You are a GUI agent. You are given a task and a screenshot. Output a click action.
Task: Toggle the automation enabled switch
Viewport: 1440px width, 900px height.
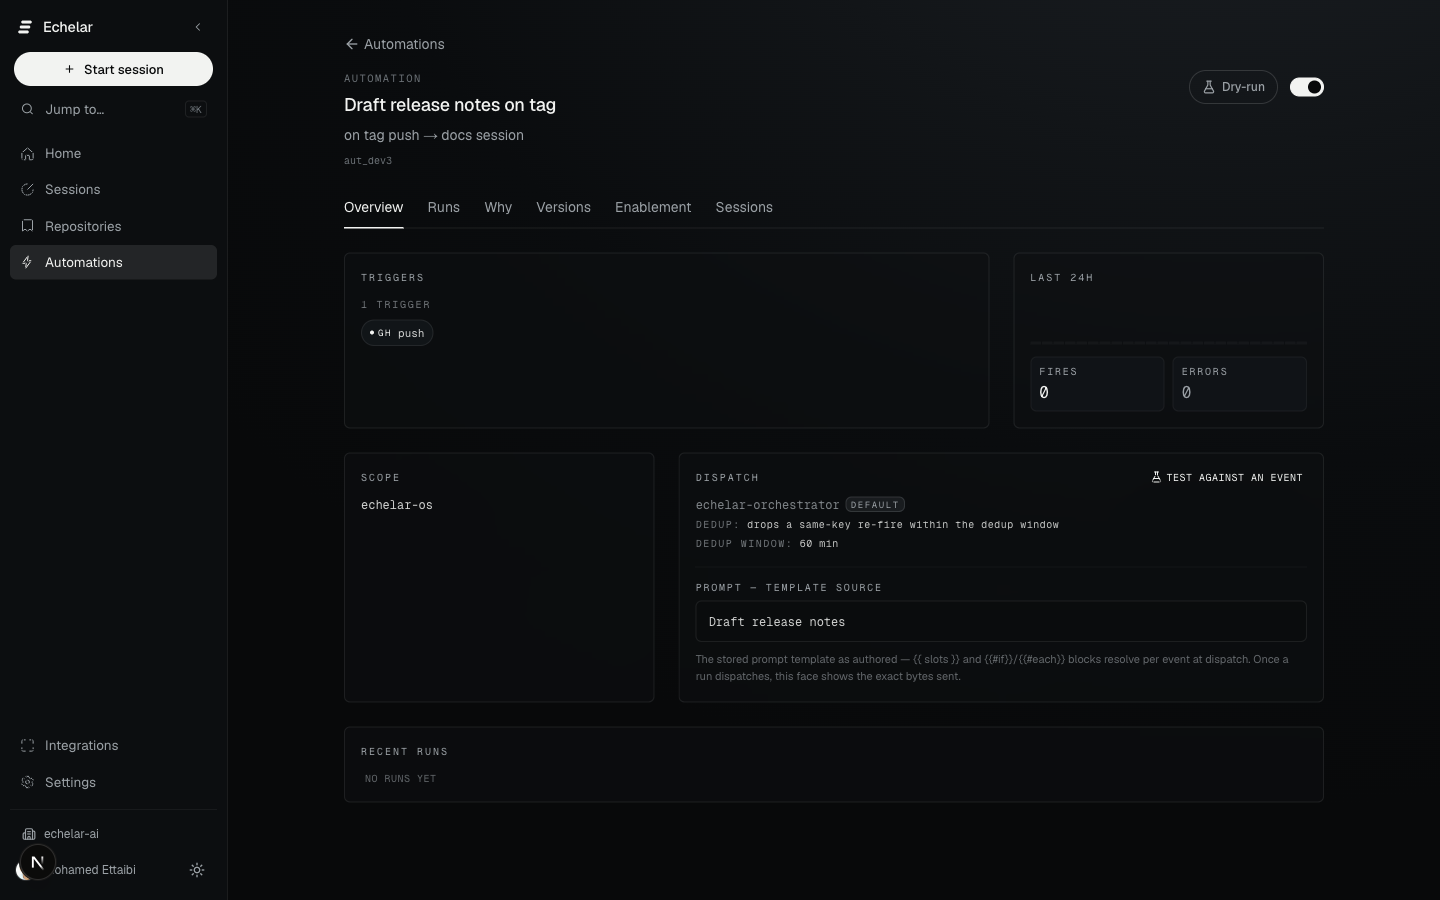(1307, 87)
